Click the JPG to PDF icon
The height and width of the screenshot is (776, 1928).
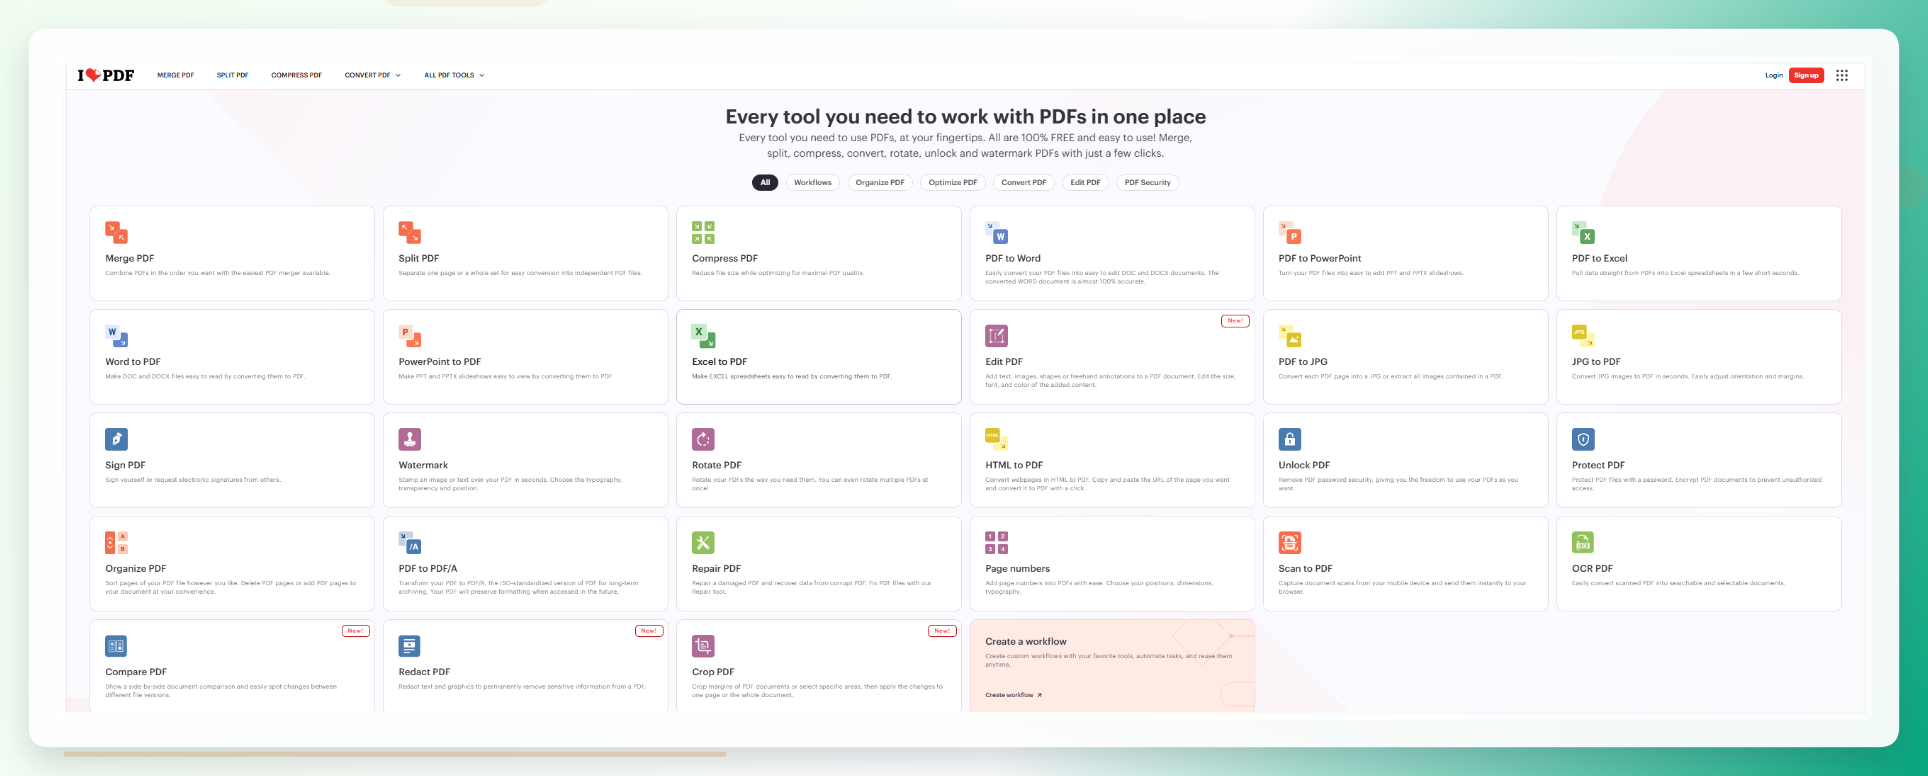point(1583,336)
